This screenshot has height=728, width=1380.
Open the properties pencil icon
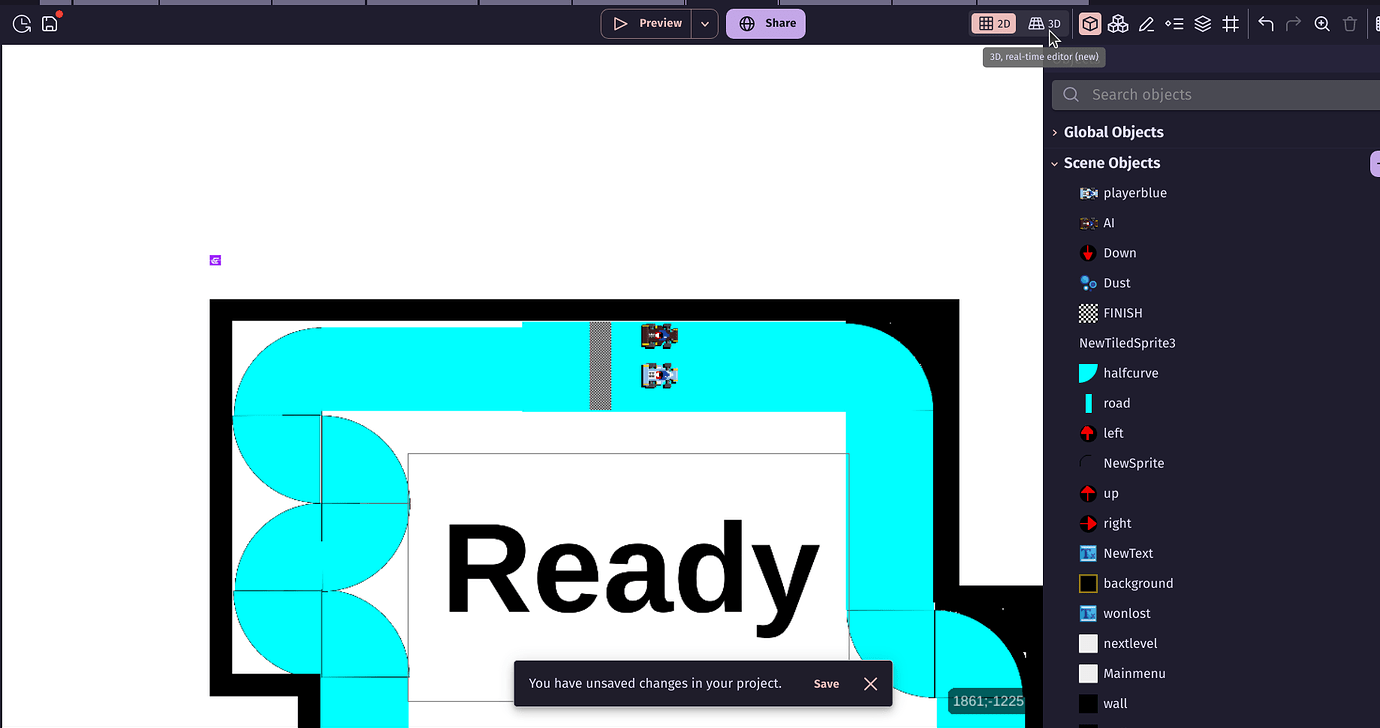point(1146,24)
